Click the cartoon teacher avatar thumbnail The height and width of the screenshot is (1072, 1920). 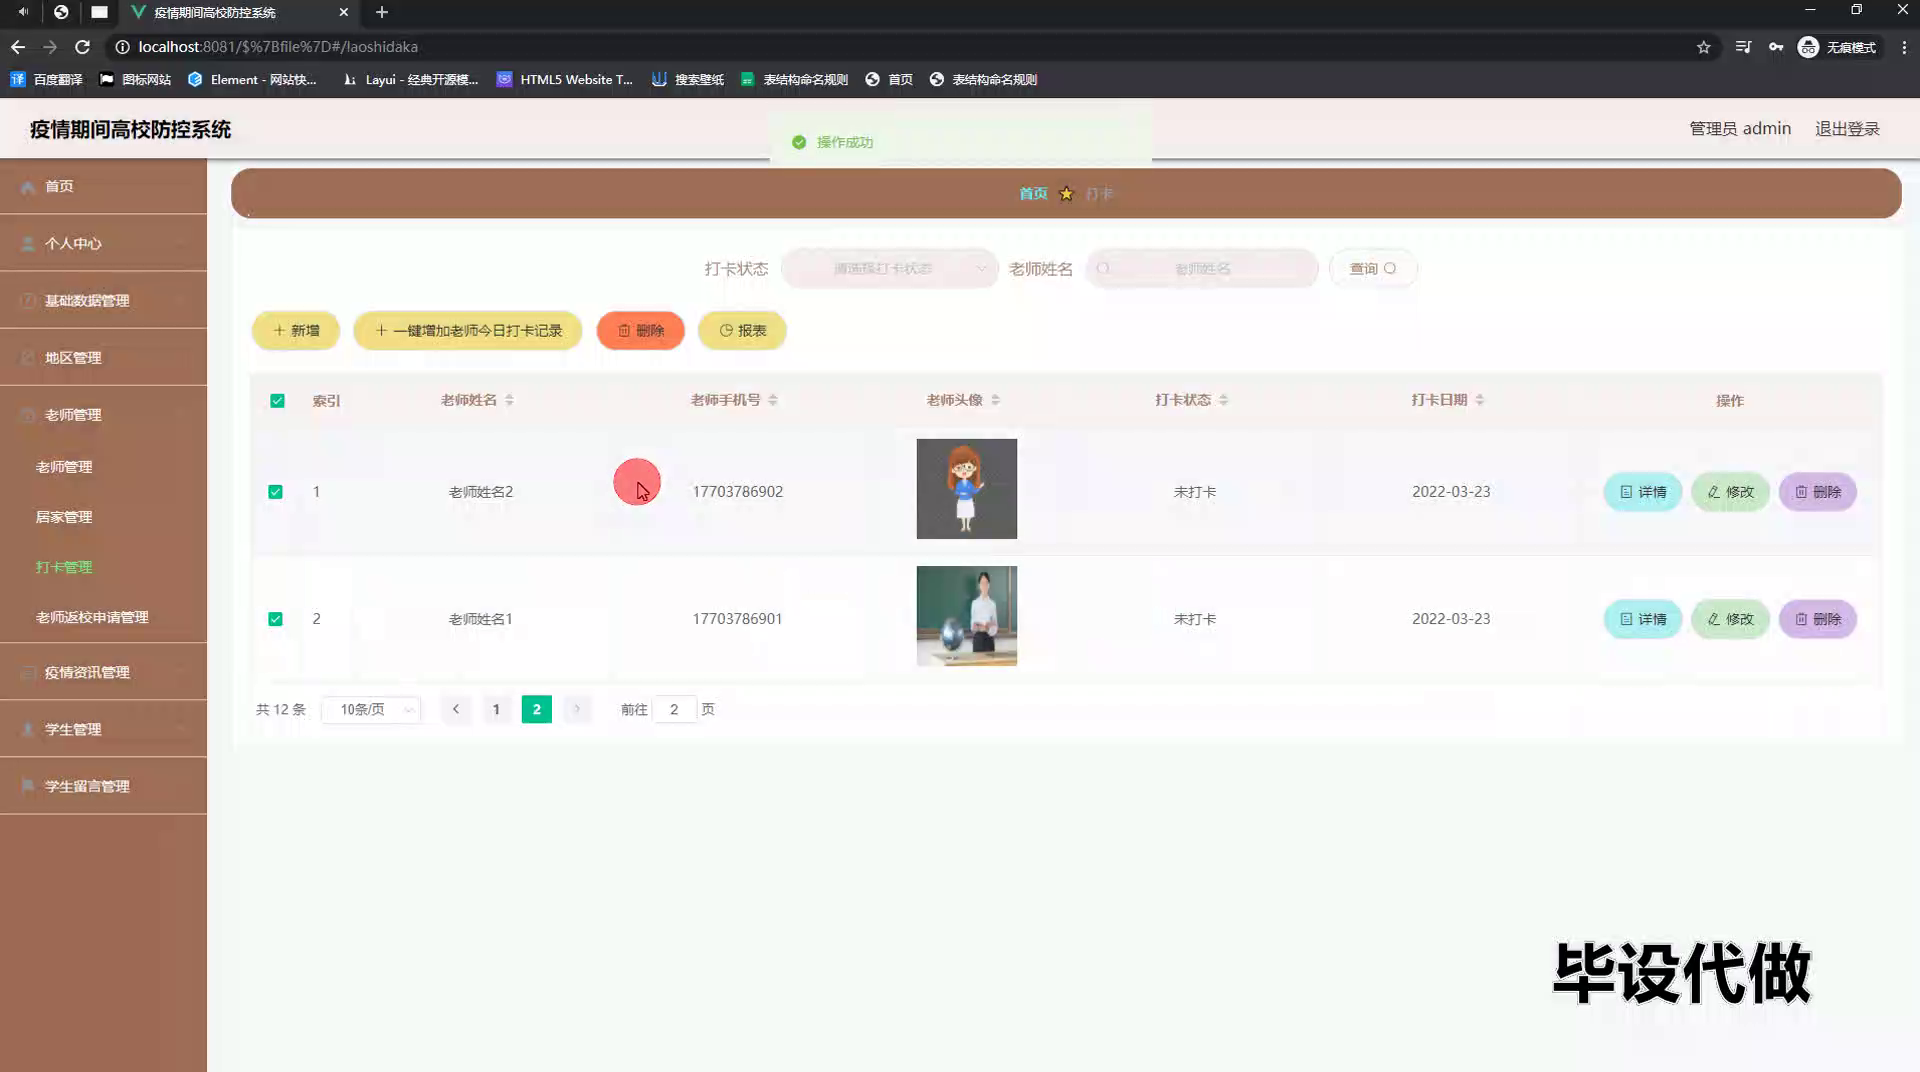(x=966, y=489)
